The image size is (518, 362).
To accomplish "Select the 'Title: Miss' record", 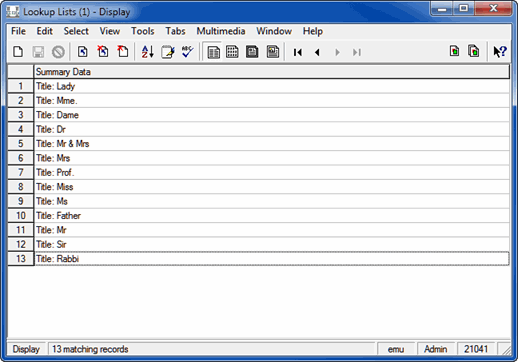I will click(x=272, y=187).
